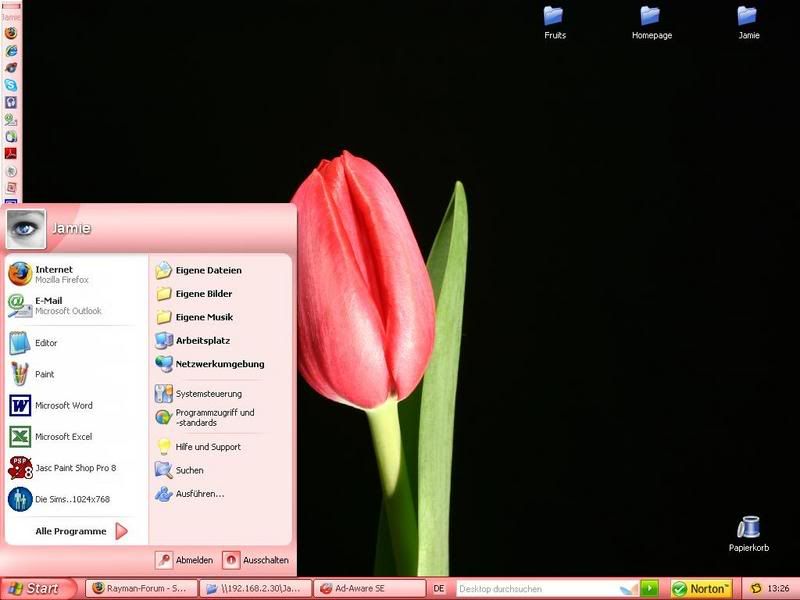Open the Papierkorb recycle bin

pos(748,532)
